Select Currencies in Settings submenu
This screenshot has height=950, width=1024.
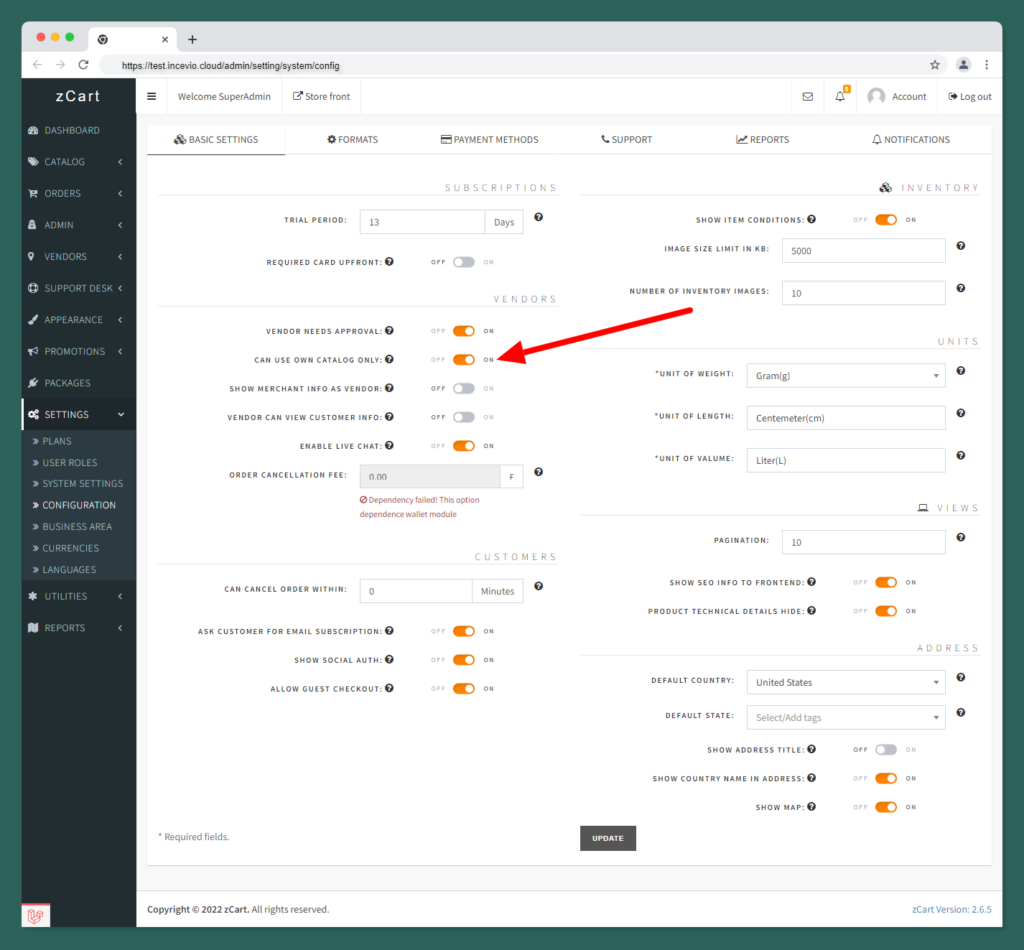tap(70, 548)
